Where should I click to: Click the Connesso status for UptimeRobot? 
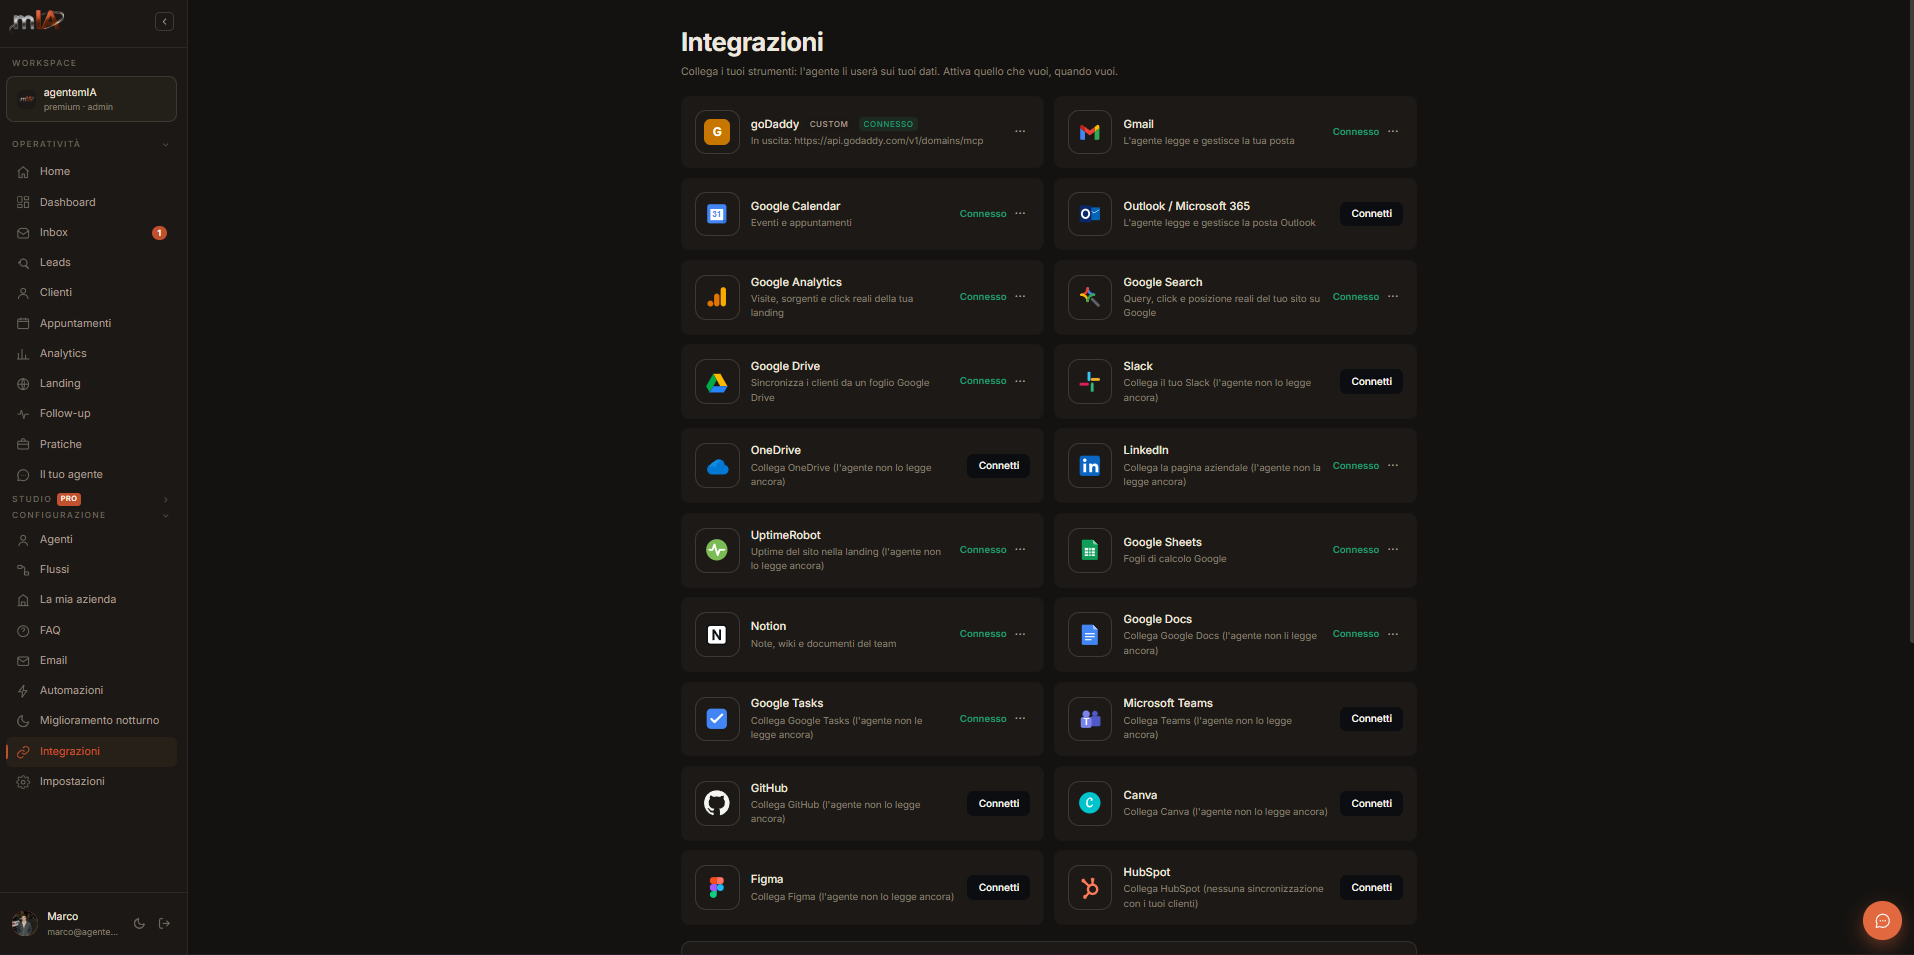click(983, 550)
